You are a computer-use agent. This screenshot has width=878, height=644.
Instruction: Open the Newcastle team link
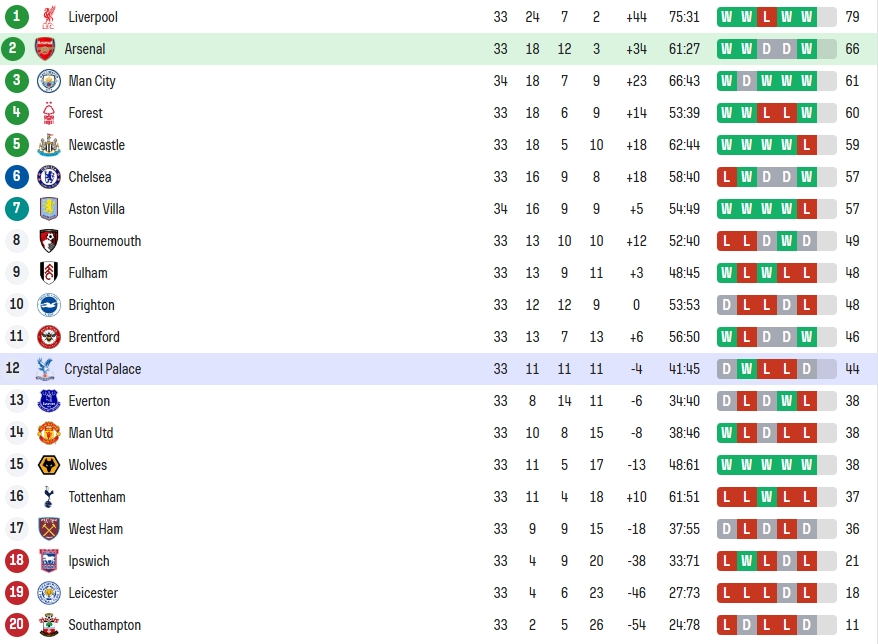click(96, 145)
